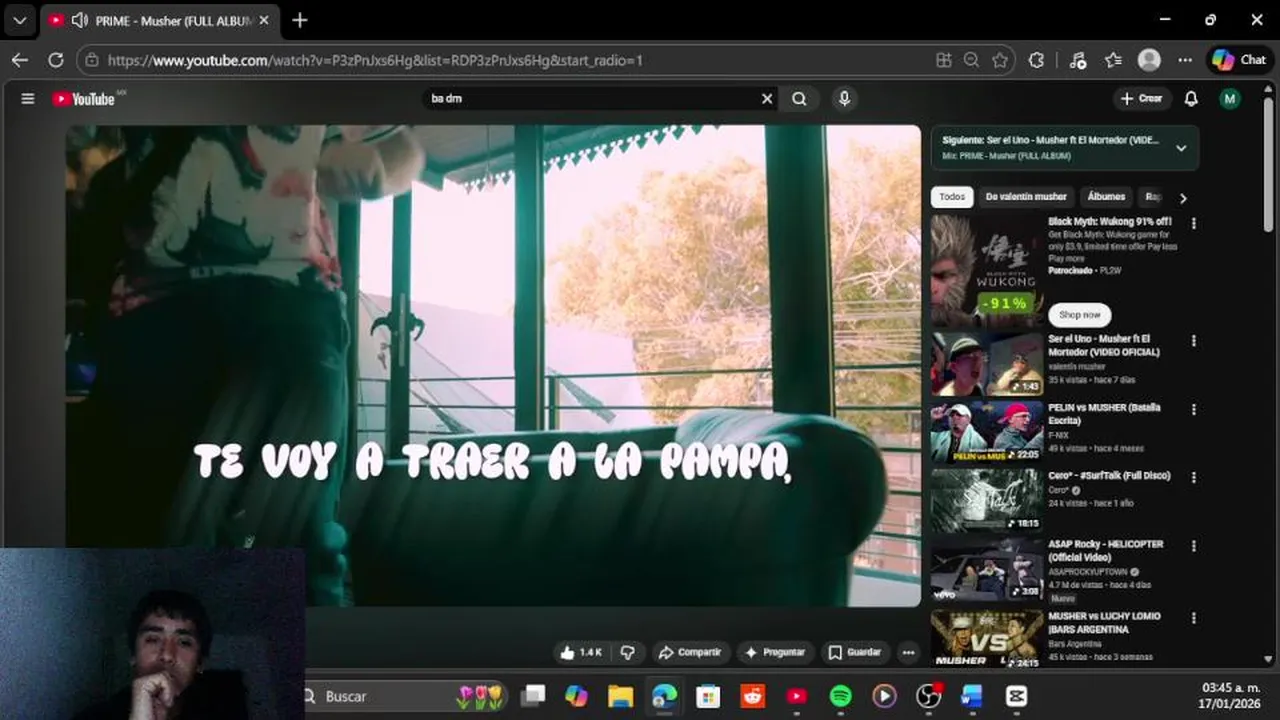The image size is (1280, 720).
Task: Open Copilot from the taskbar
Action: 577,696
